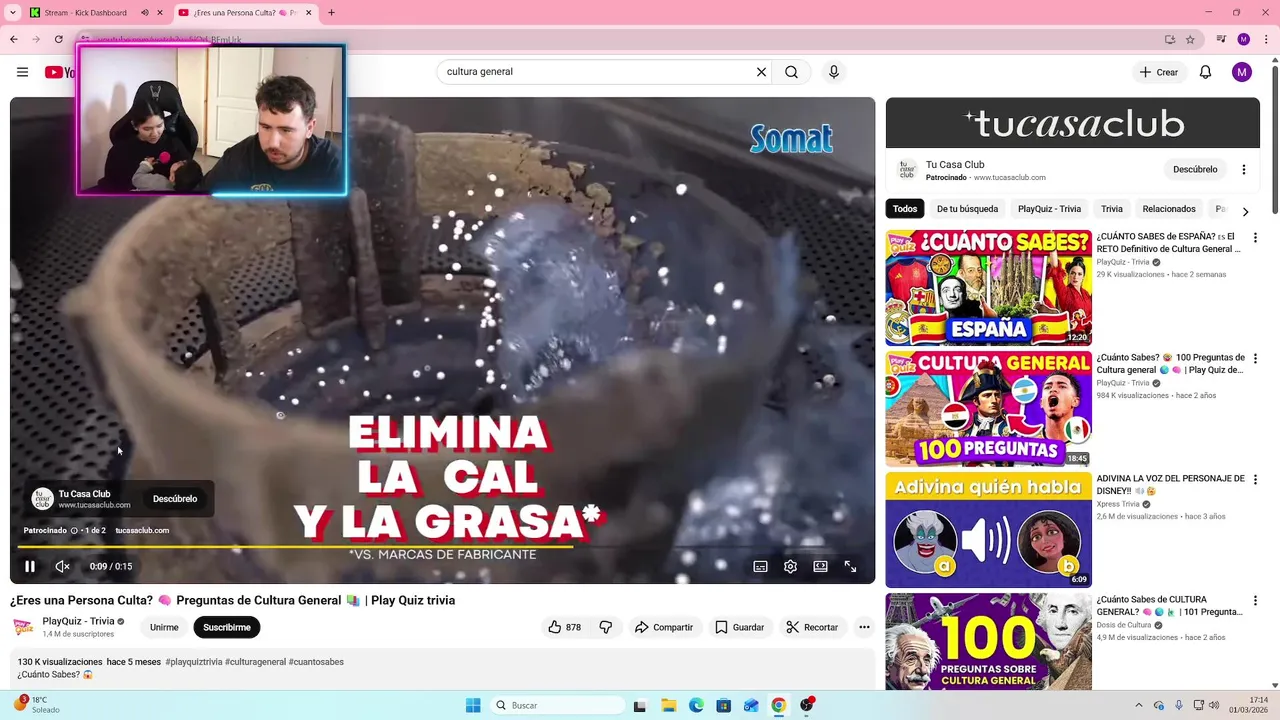This screenshot has height=720, width=1280.
Task: Mute audio on Kick Dashboard tab
Action: click(x=144, y=13)
